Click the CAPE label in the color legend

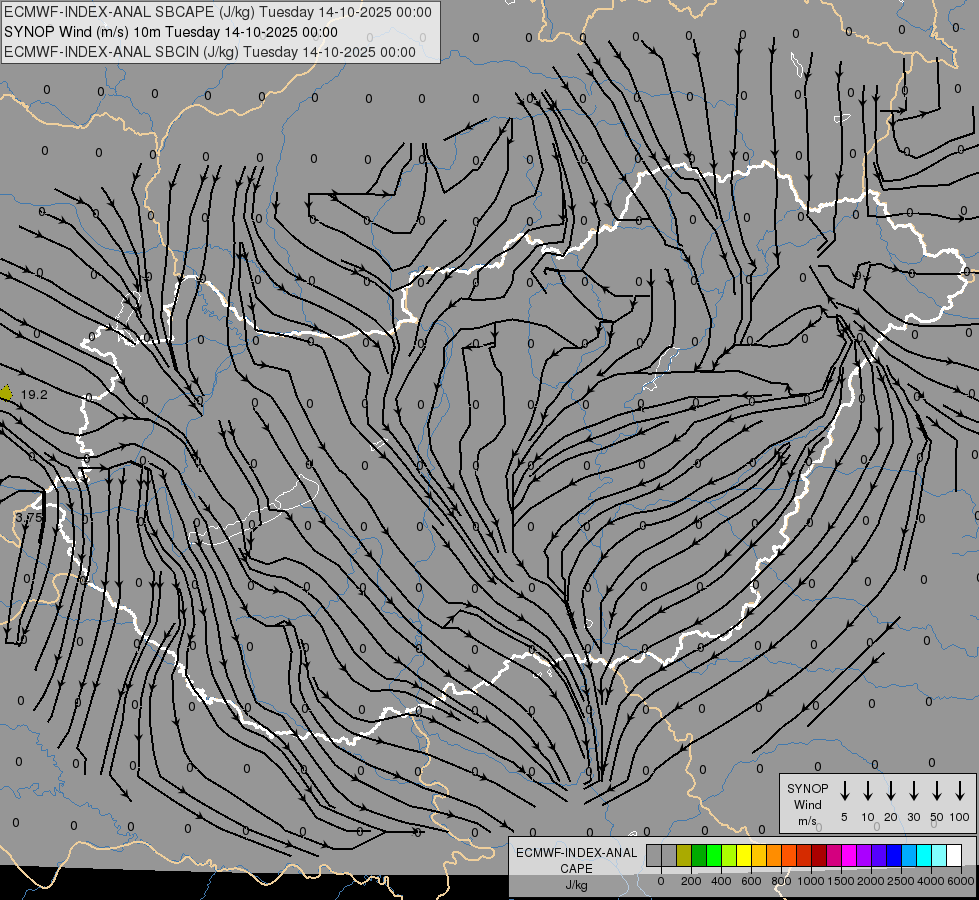click(x=576, y=868)
